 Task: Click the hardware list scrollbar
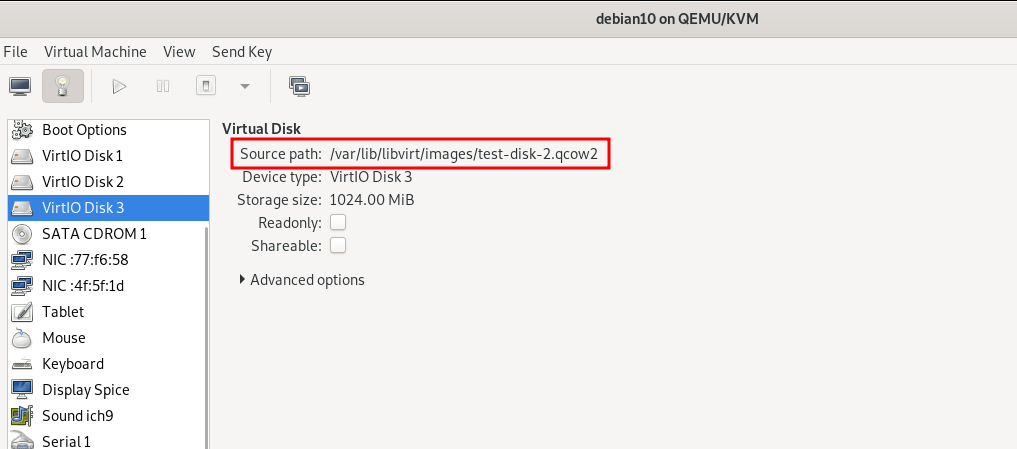click(x=208, y=337)
